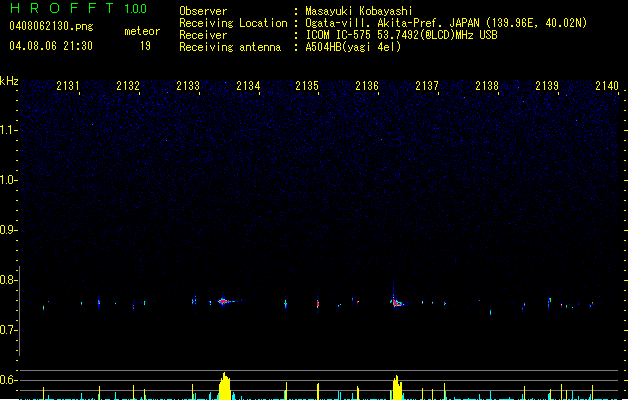
Task: Click the strong meteor echo before 2134
Action: pyautogui.click(x=224, y=301)
